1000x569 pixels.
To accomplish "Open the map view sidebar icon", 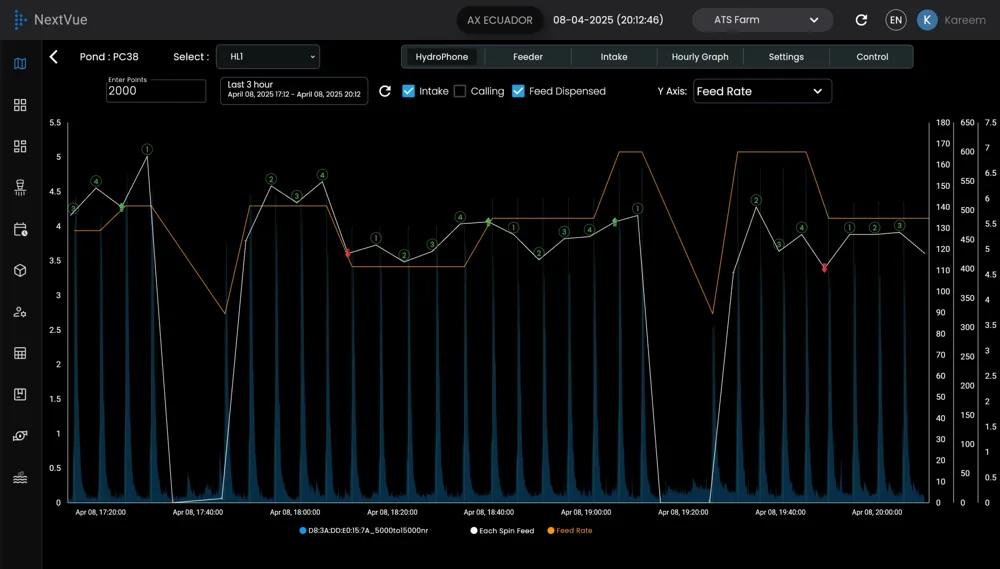I will pos(20,64).
